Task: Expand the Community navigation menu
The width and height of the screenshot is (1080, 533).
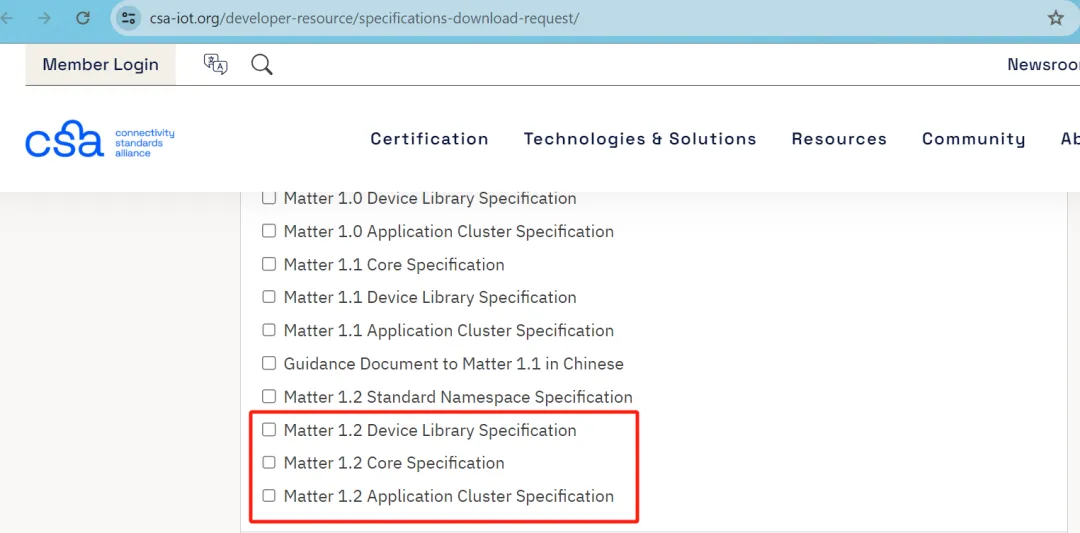Action: tap(973, 139)
